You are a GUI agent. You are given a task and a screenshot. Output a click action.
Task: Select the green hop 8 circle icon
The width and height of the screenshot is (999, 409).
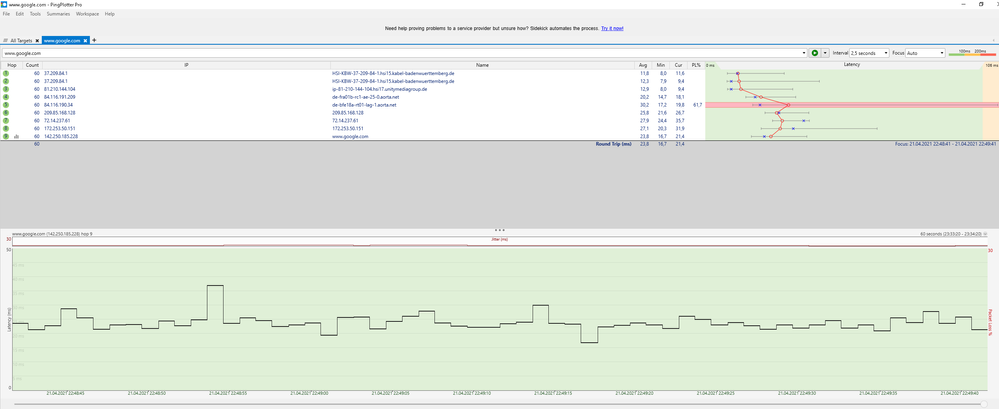6,128
